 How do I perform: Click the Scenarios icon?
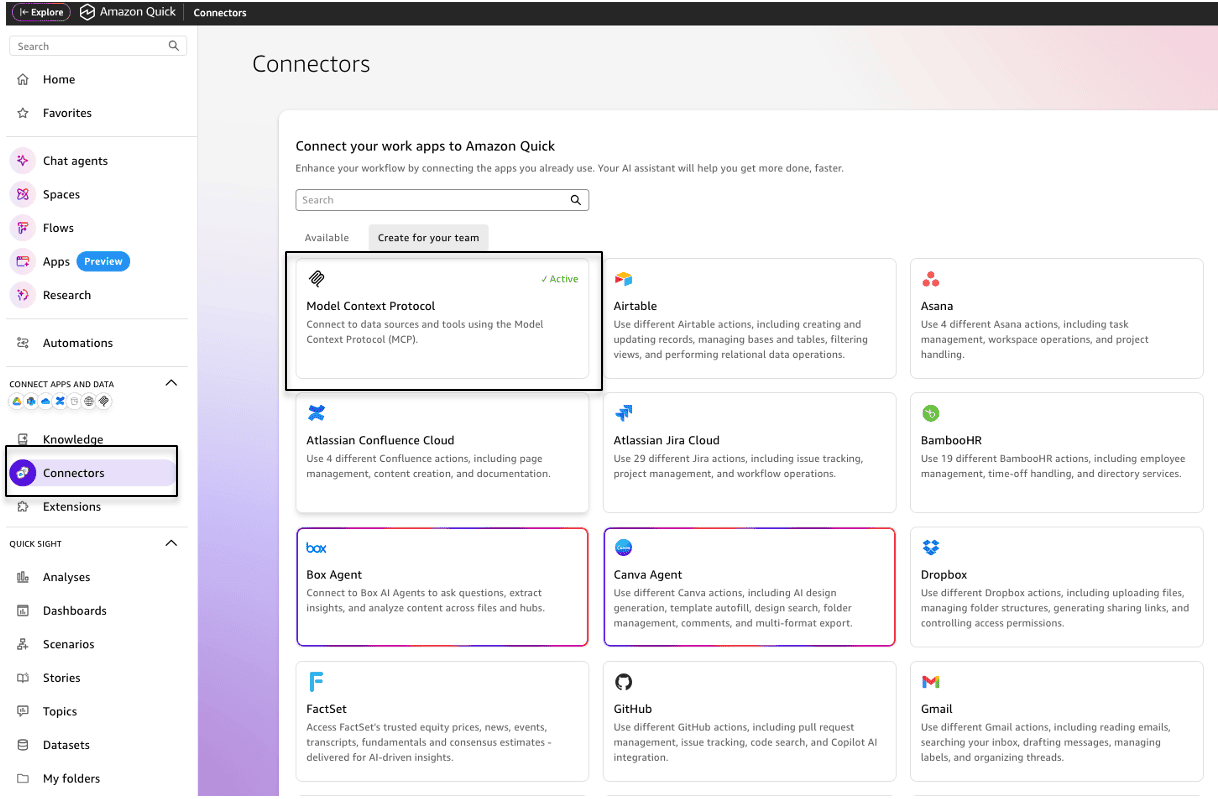(23, 644)
